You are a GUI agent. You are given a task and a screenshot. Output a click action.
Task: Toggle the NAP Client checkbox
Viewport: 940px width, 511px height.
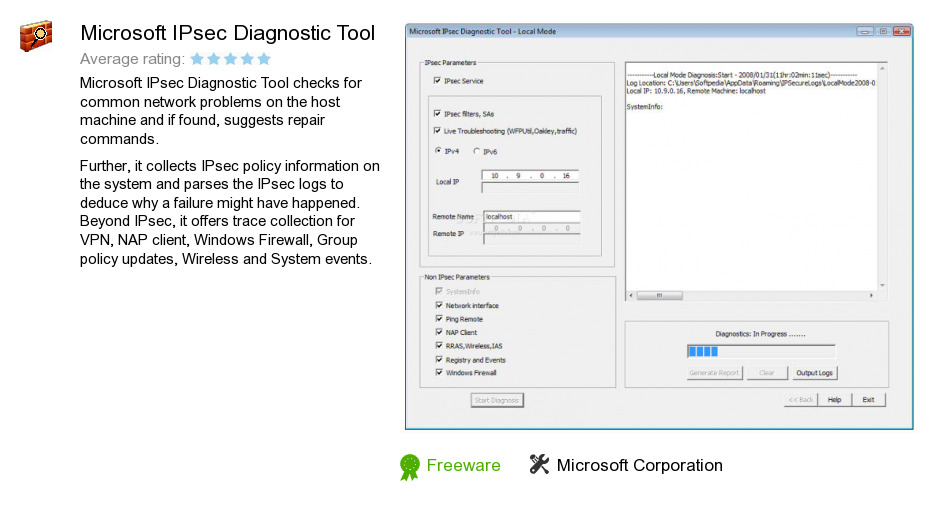tap(439, 332)
